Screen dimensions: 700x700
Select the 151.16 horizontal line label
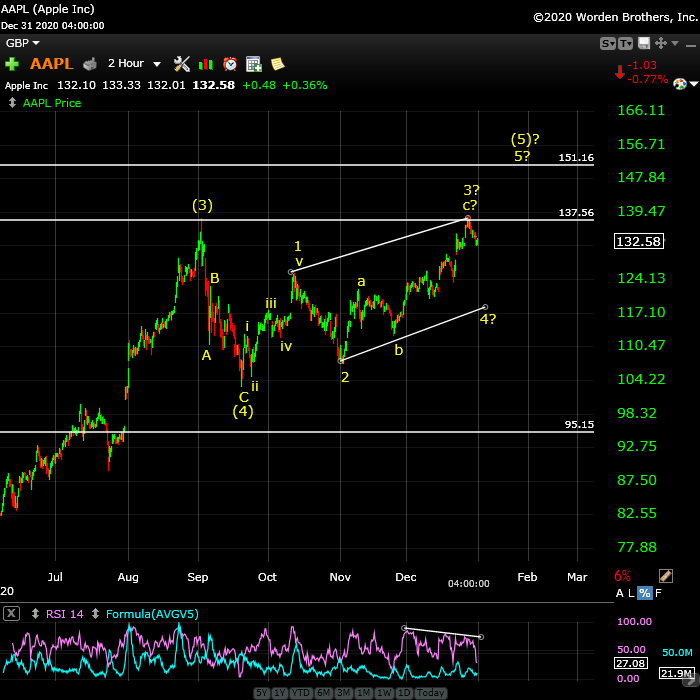[x=576, y=158]
